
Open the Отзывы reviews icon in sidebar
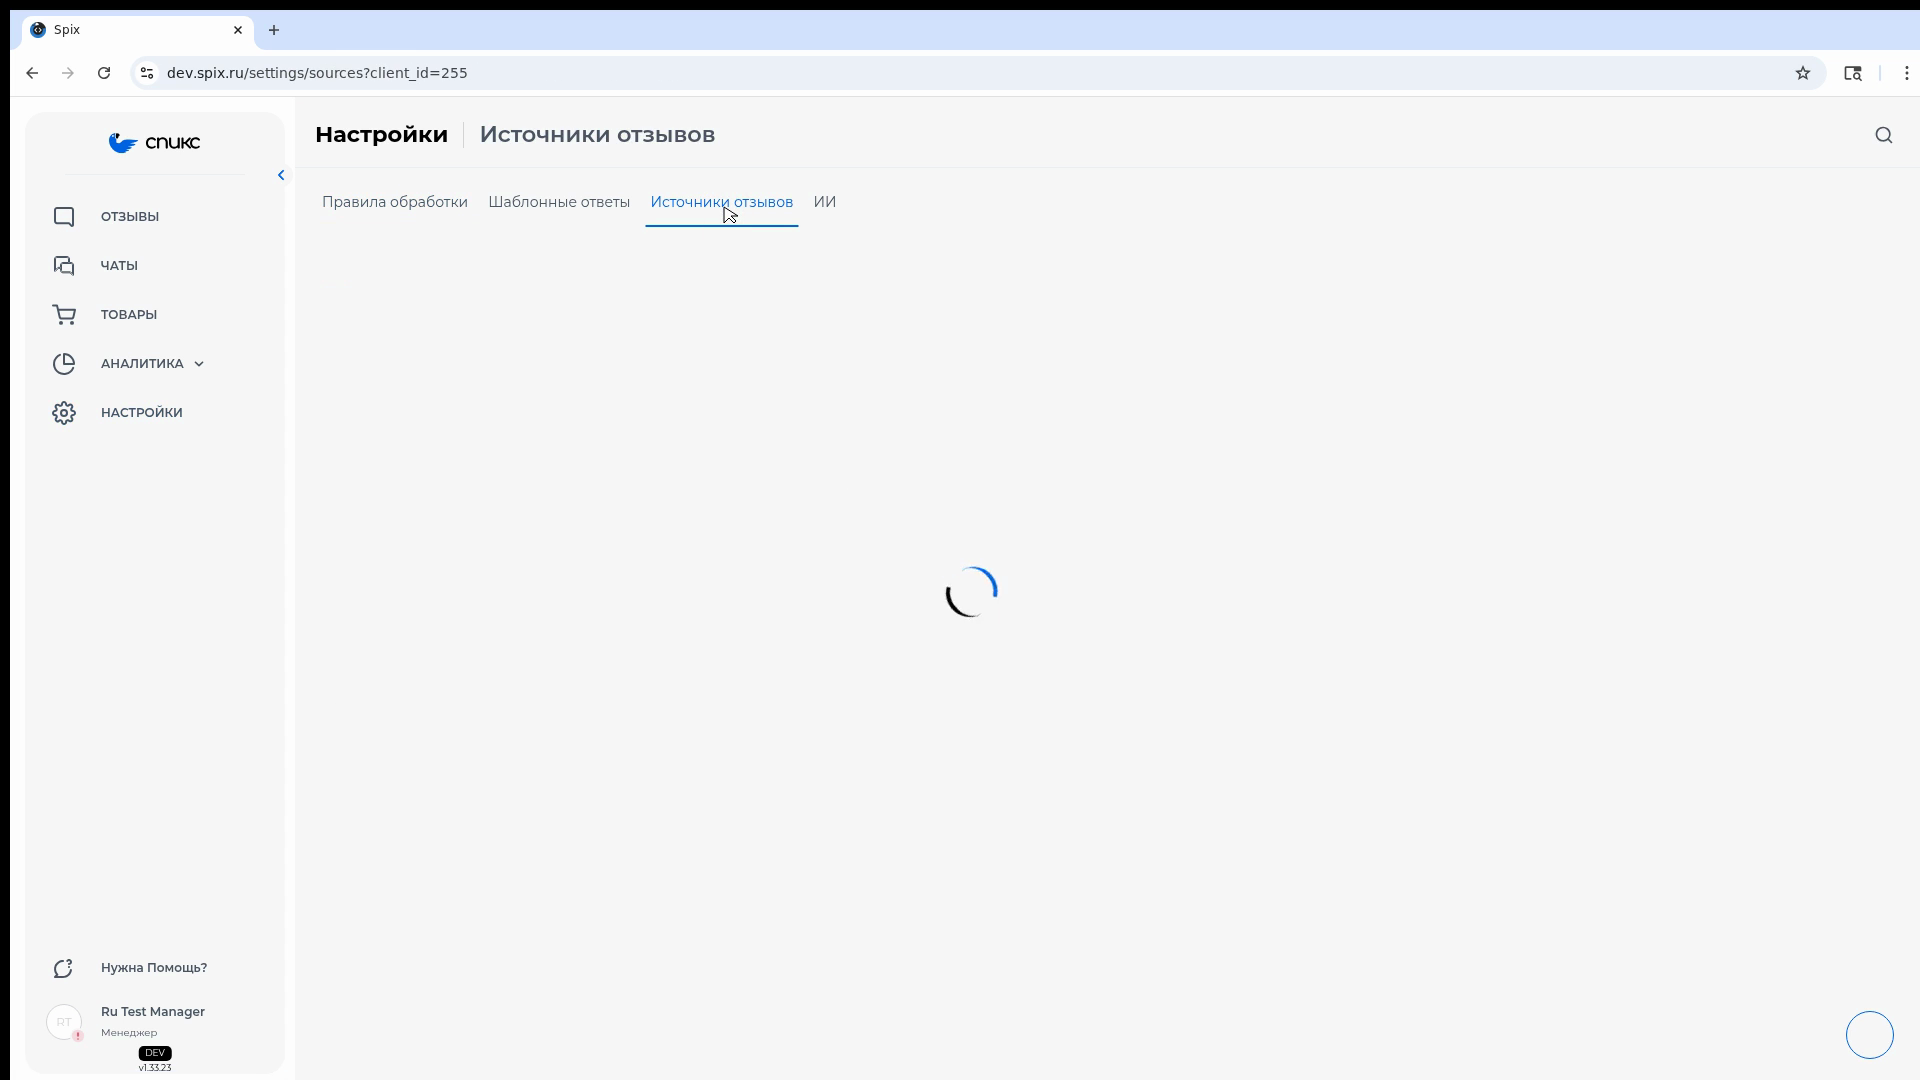pyautogui.click(x=64, y=217)
